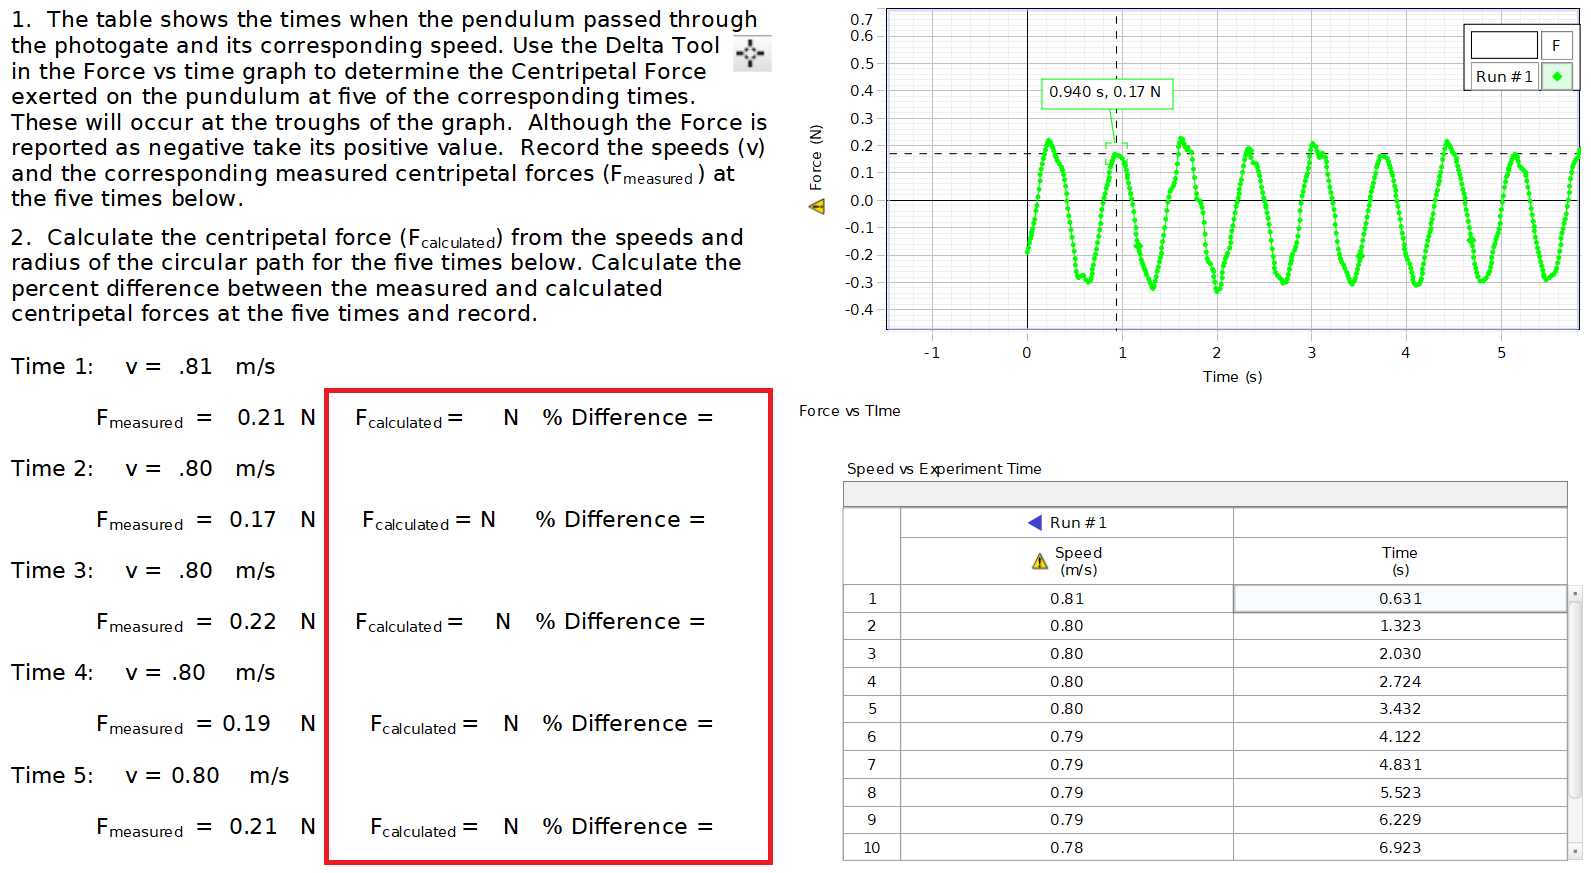Click the blank box in the graph legend
This screenshot has width=1591, height=873.
(1504, 45)
